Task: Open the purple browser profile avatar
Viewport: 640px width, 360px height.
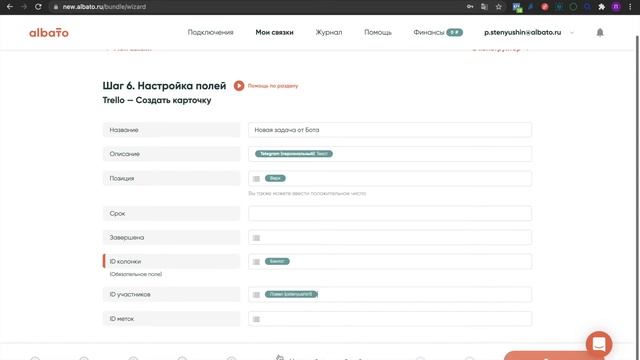Action: (616, 7)
